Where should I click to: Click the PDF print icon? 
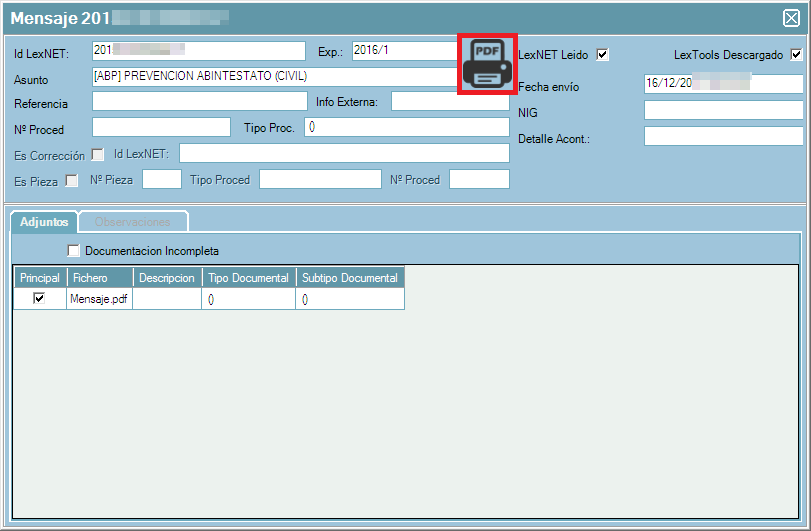(x=486, y=65)
